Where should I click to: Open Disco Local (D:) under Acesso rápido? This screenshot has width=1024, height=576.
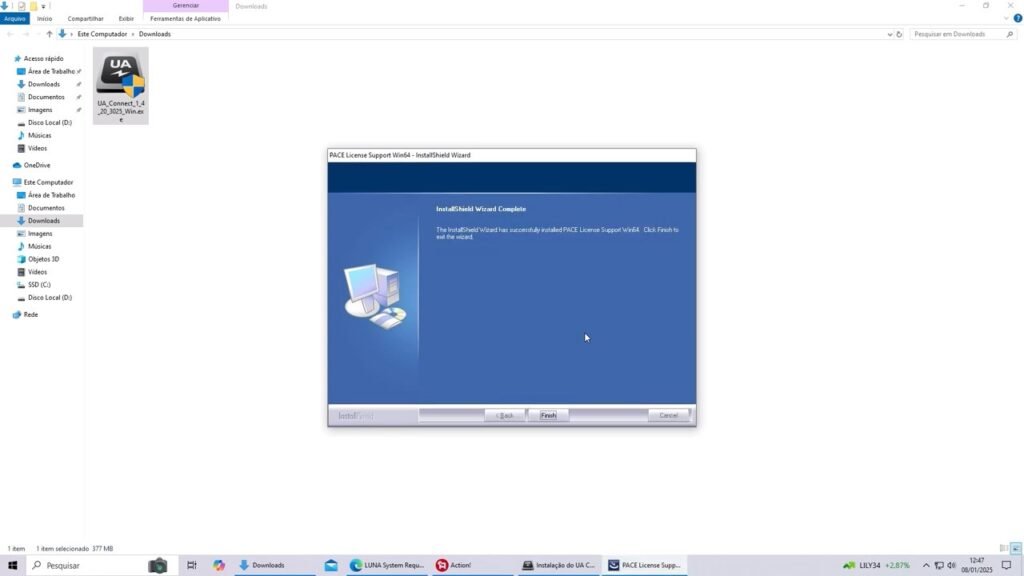[x=50, y=123]
